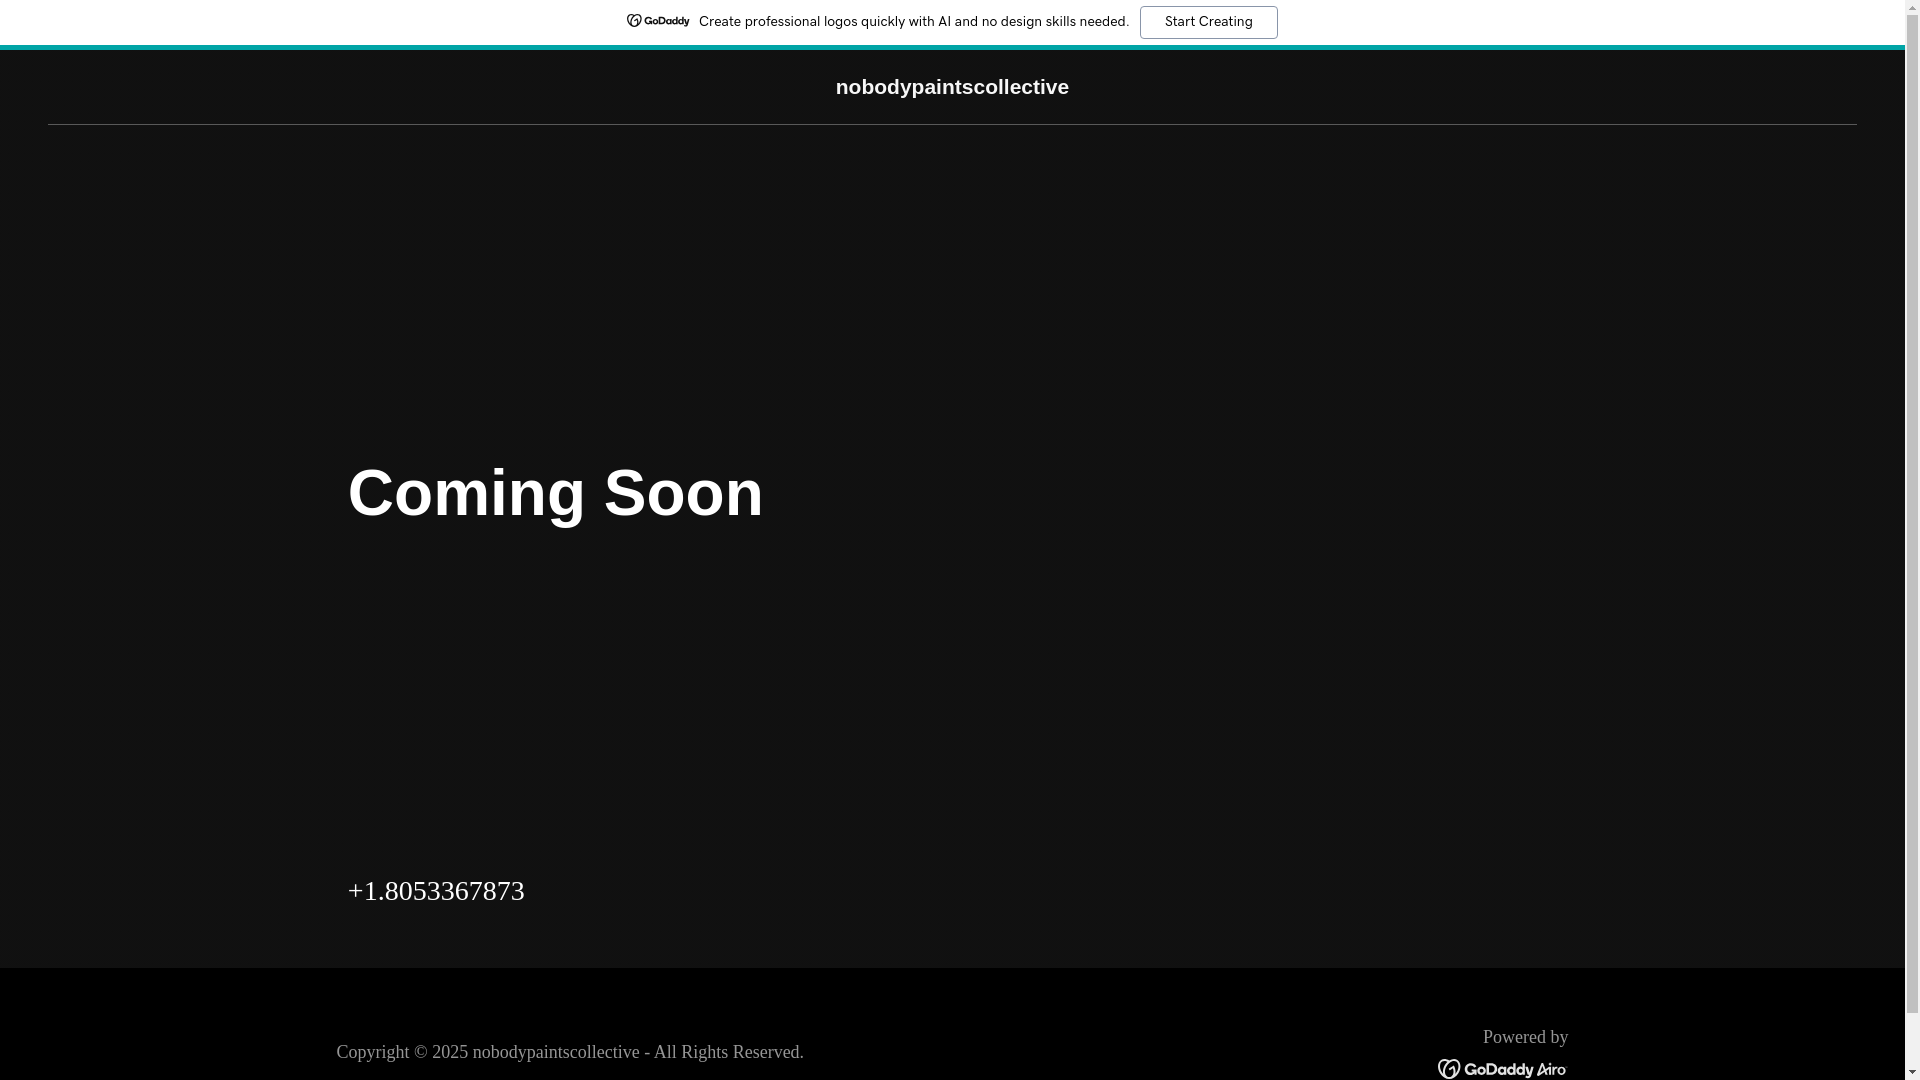
Task: Click the GoDaddy logo in the top banner
Action: pyautogui.click(x=658, y=21)
